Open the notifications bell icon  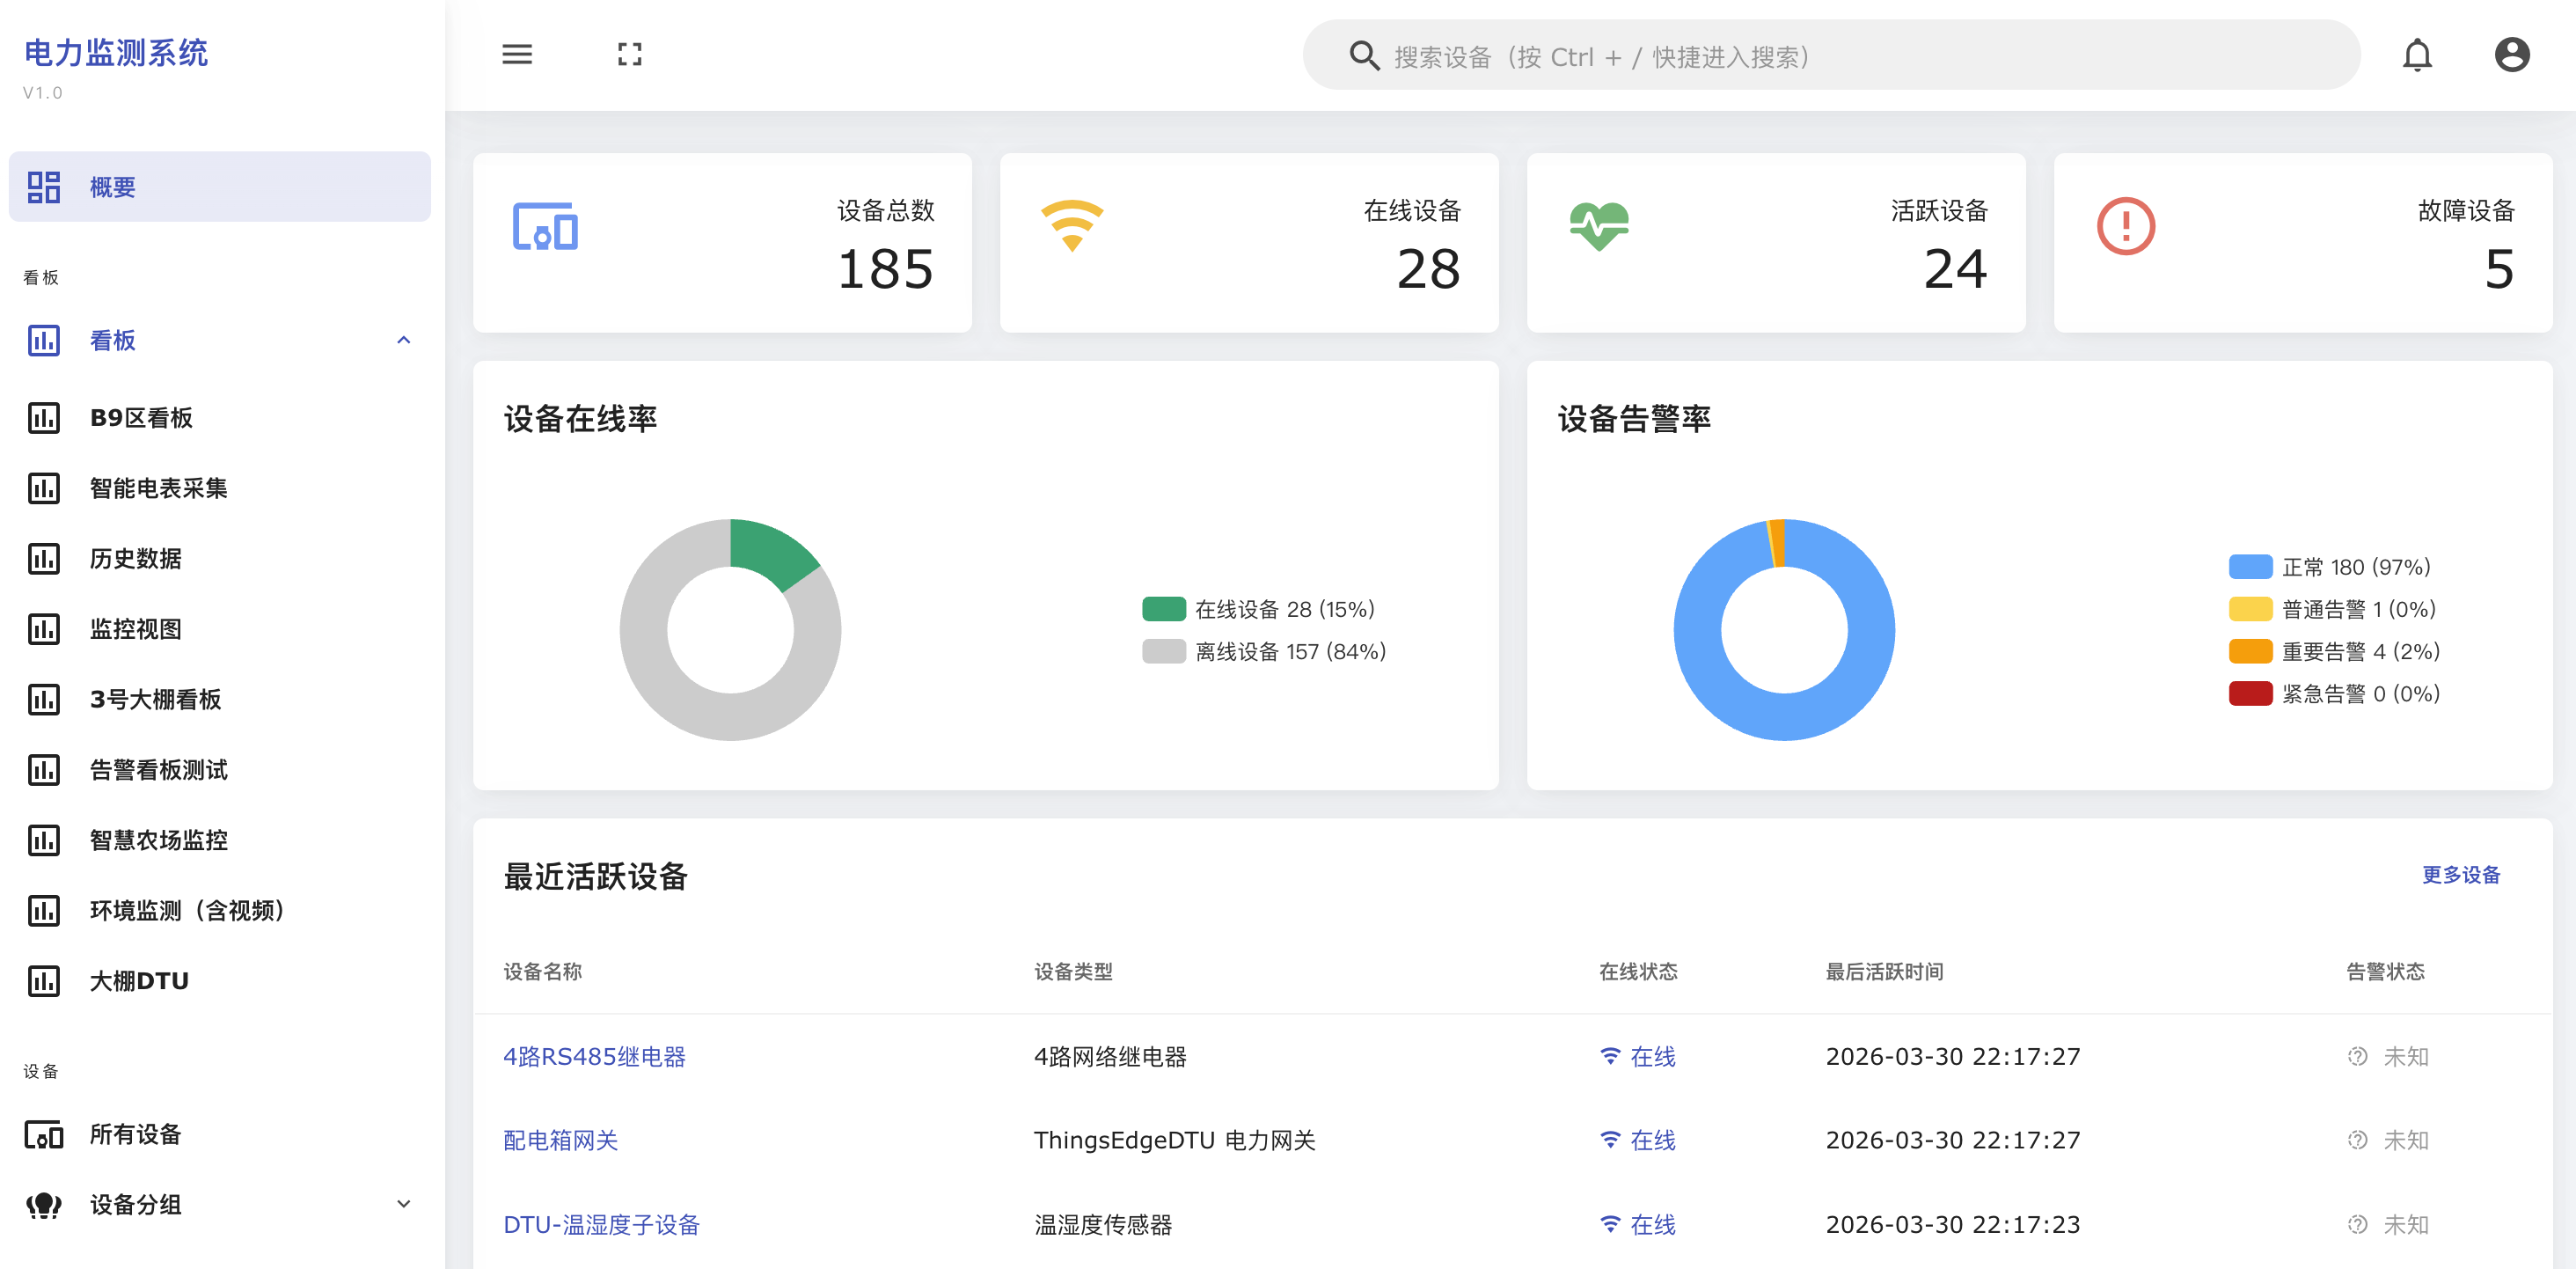pyautogui.click(x=2416, y=55)
